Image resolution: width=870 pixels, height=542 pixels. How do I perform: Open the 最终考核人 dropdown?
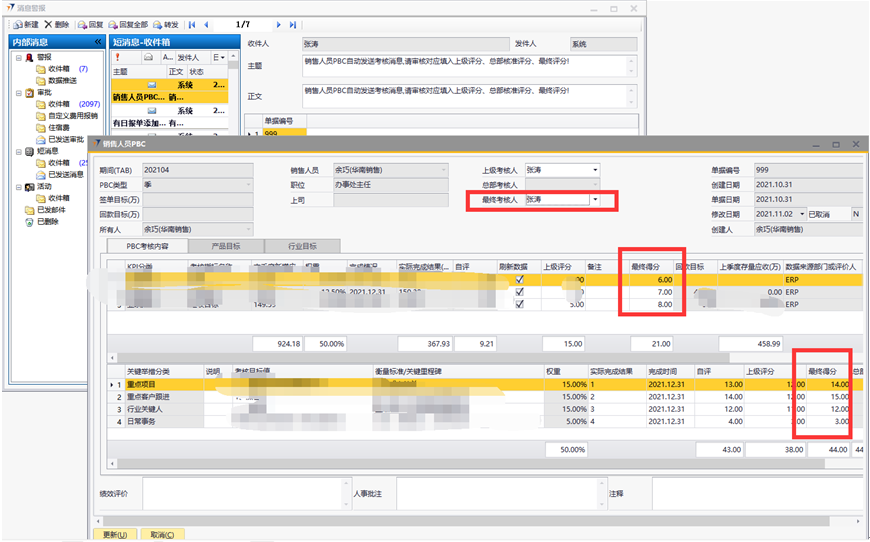point(596,200)
